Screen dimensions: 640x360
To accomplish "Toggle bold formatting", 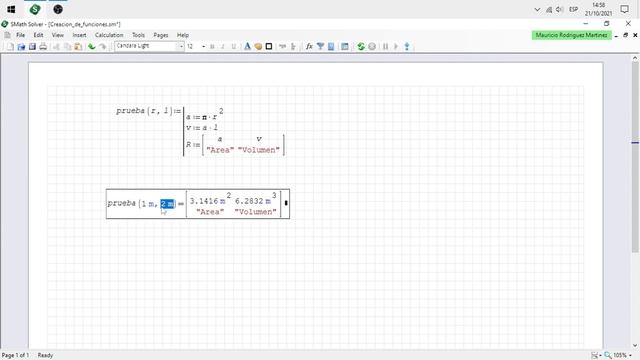I will click(212, 47).
